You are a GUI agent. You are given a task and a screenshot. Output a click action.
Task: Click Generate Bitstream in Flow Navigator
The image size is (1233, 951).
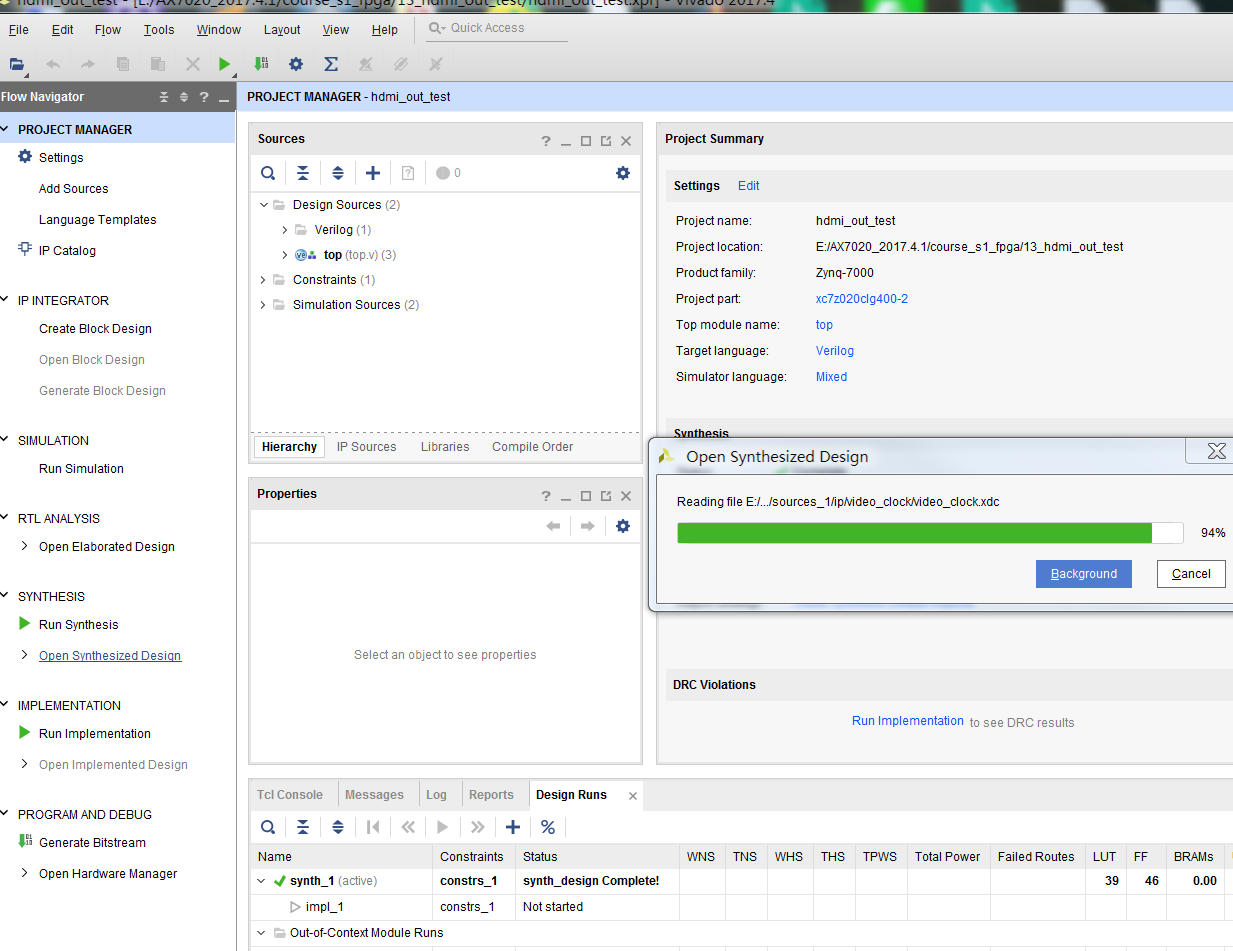(x=92, y=843)
